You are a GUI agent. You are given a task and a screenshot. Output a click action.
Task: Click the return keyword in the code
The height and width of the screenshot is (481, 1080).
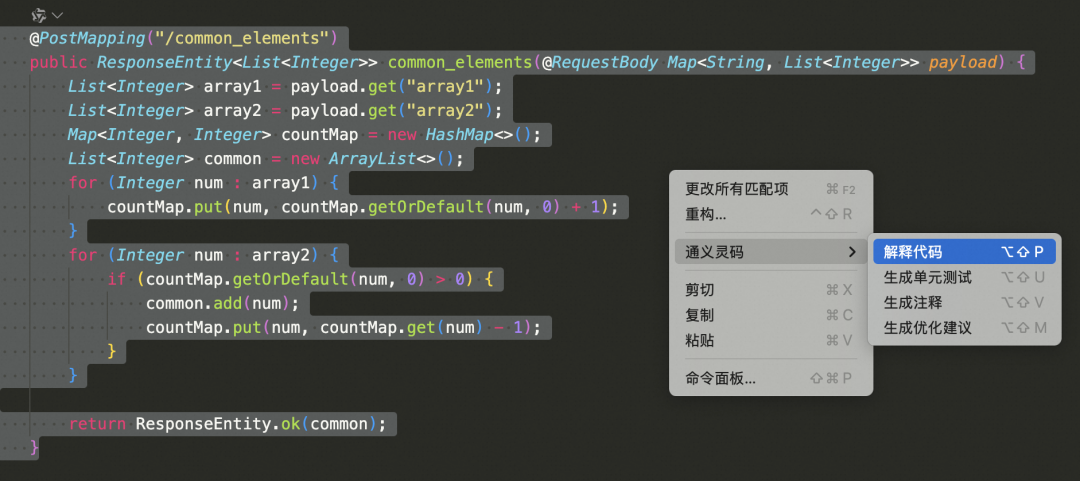[97, 424]
